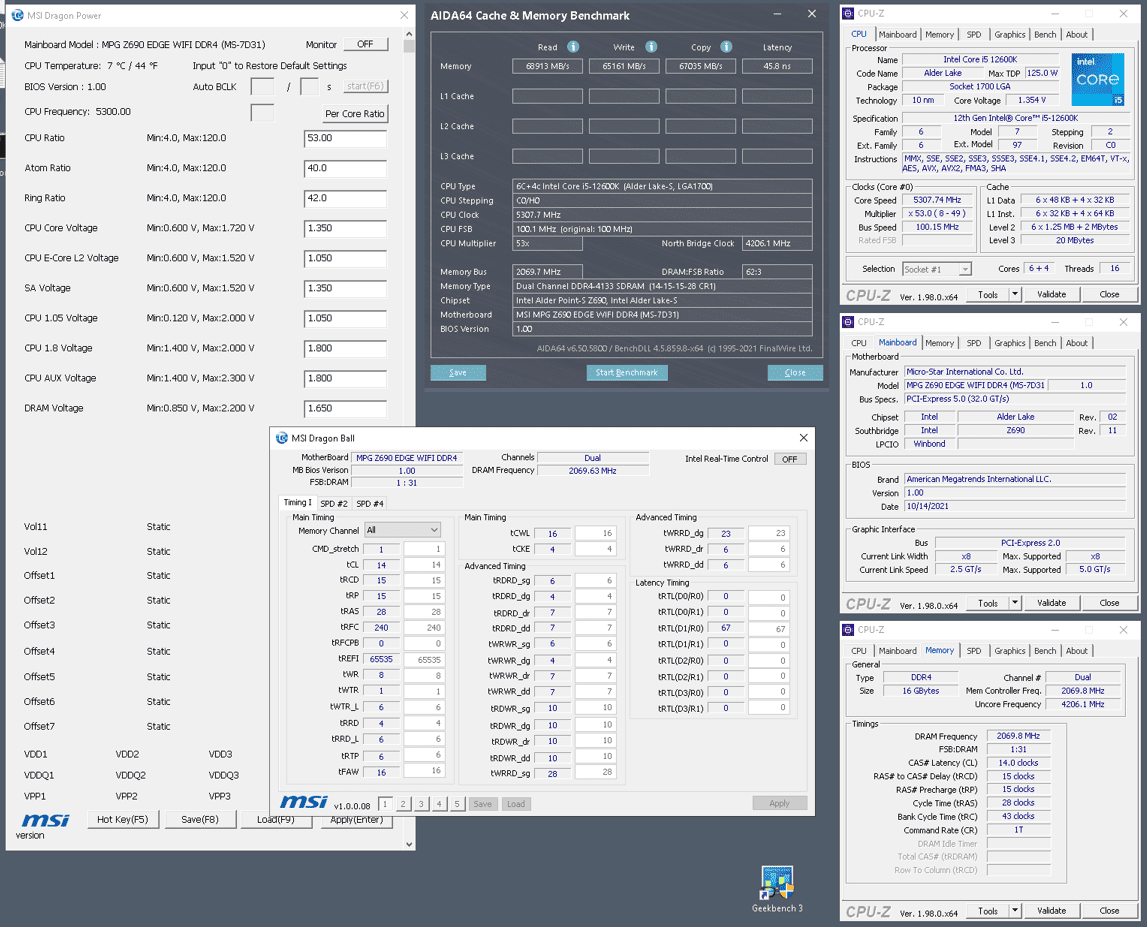Click Core Speed 5307.74 MHz in CPU-Z
The image size is (1147, 927).
(x=937, y=200)
